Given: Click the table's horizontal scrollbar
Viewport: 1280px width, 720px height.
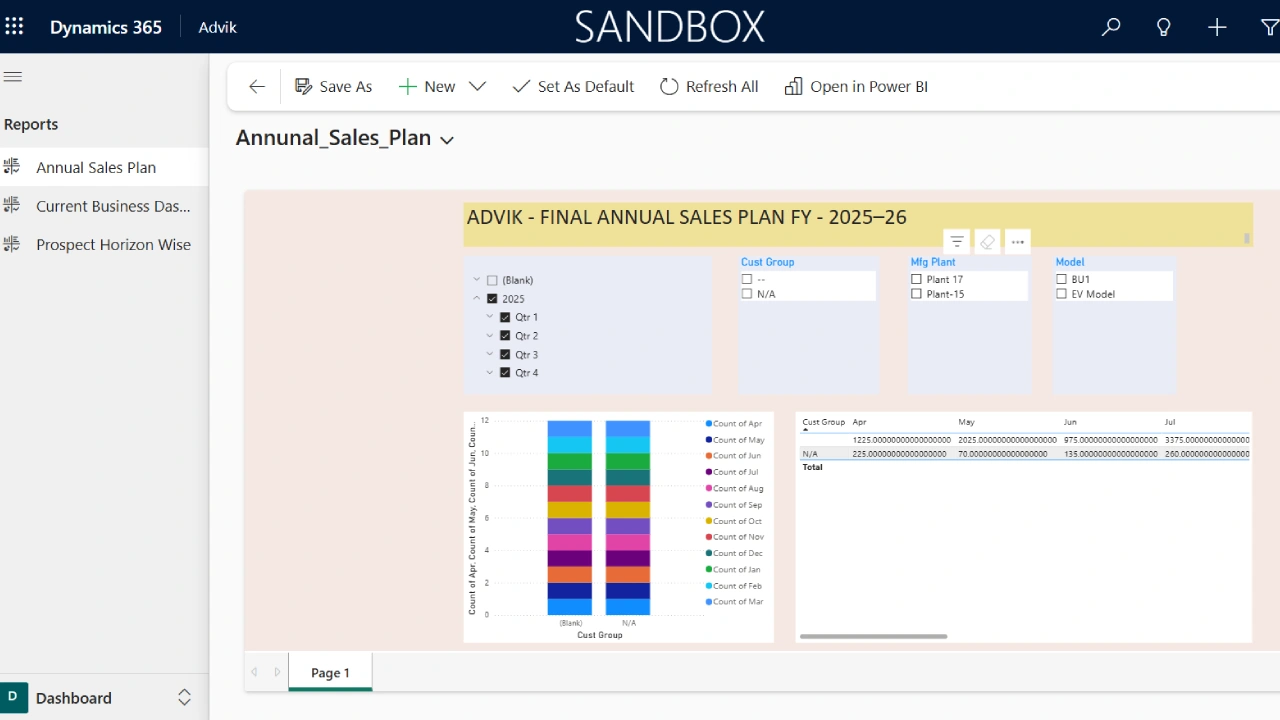Looking at the screenshot, I should (x=873, y=636).
